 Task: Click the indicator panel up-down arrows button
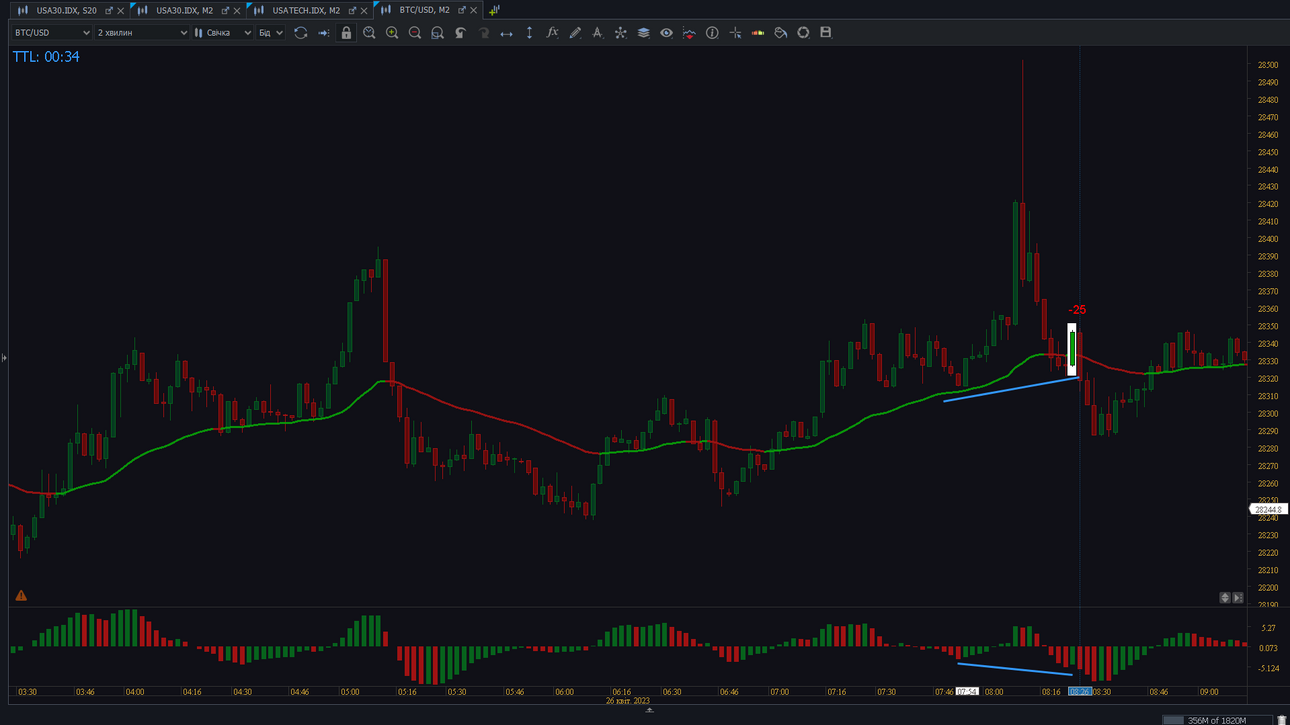pyautogui.click(x=1225, y=598)
